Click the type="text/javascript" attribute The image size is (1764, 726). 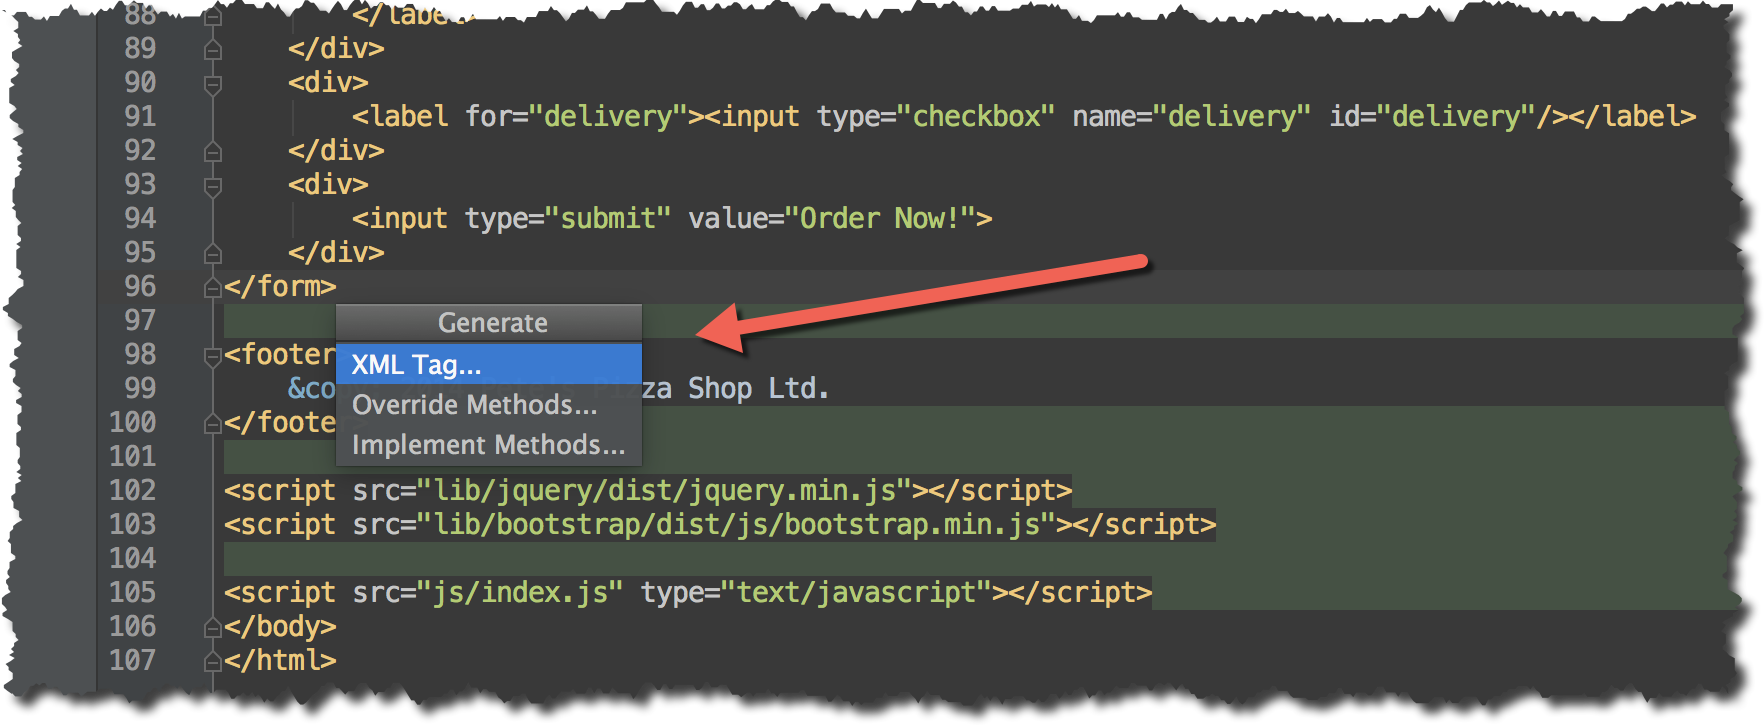[816, 592]
